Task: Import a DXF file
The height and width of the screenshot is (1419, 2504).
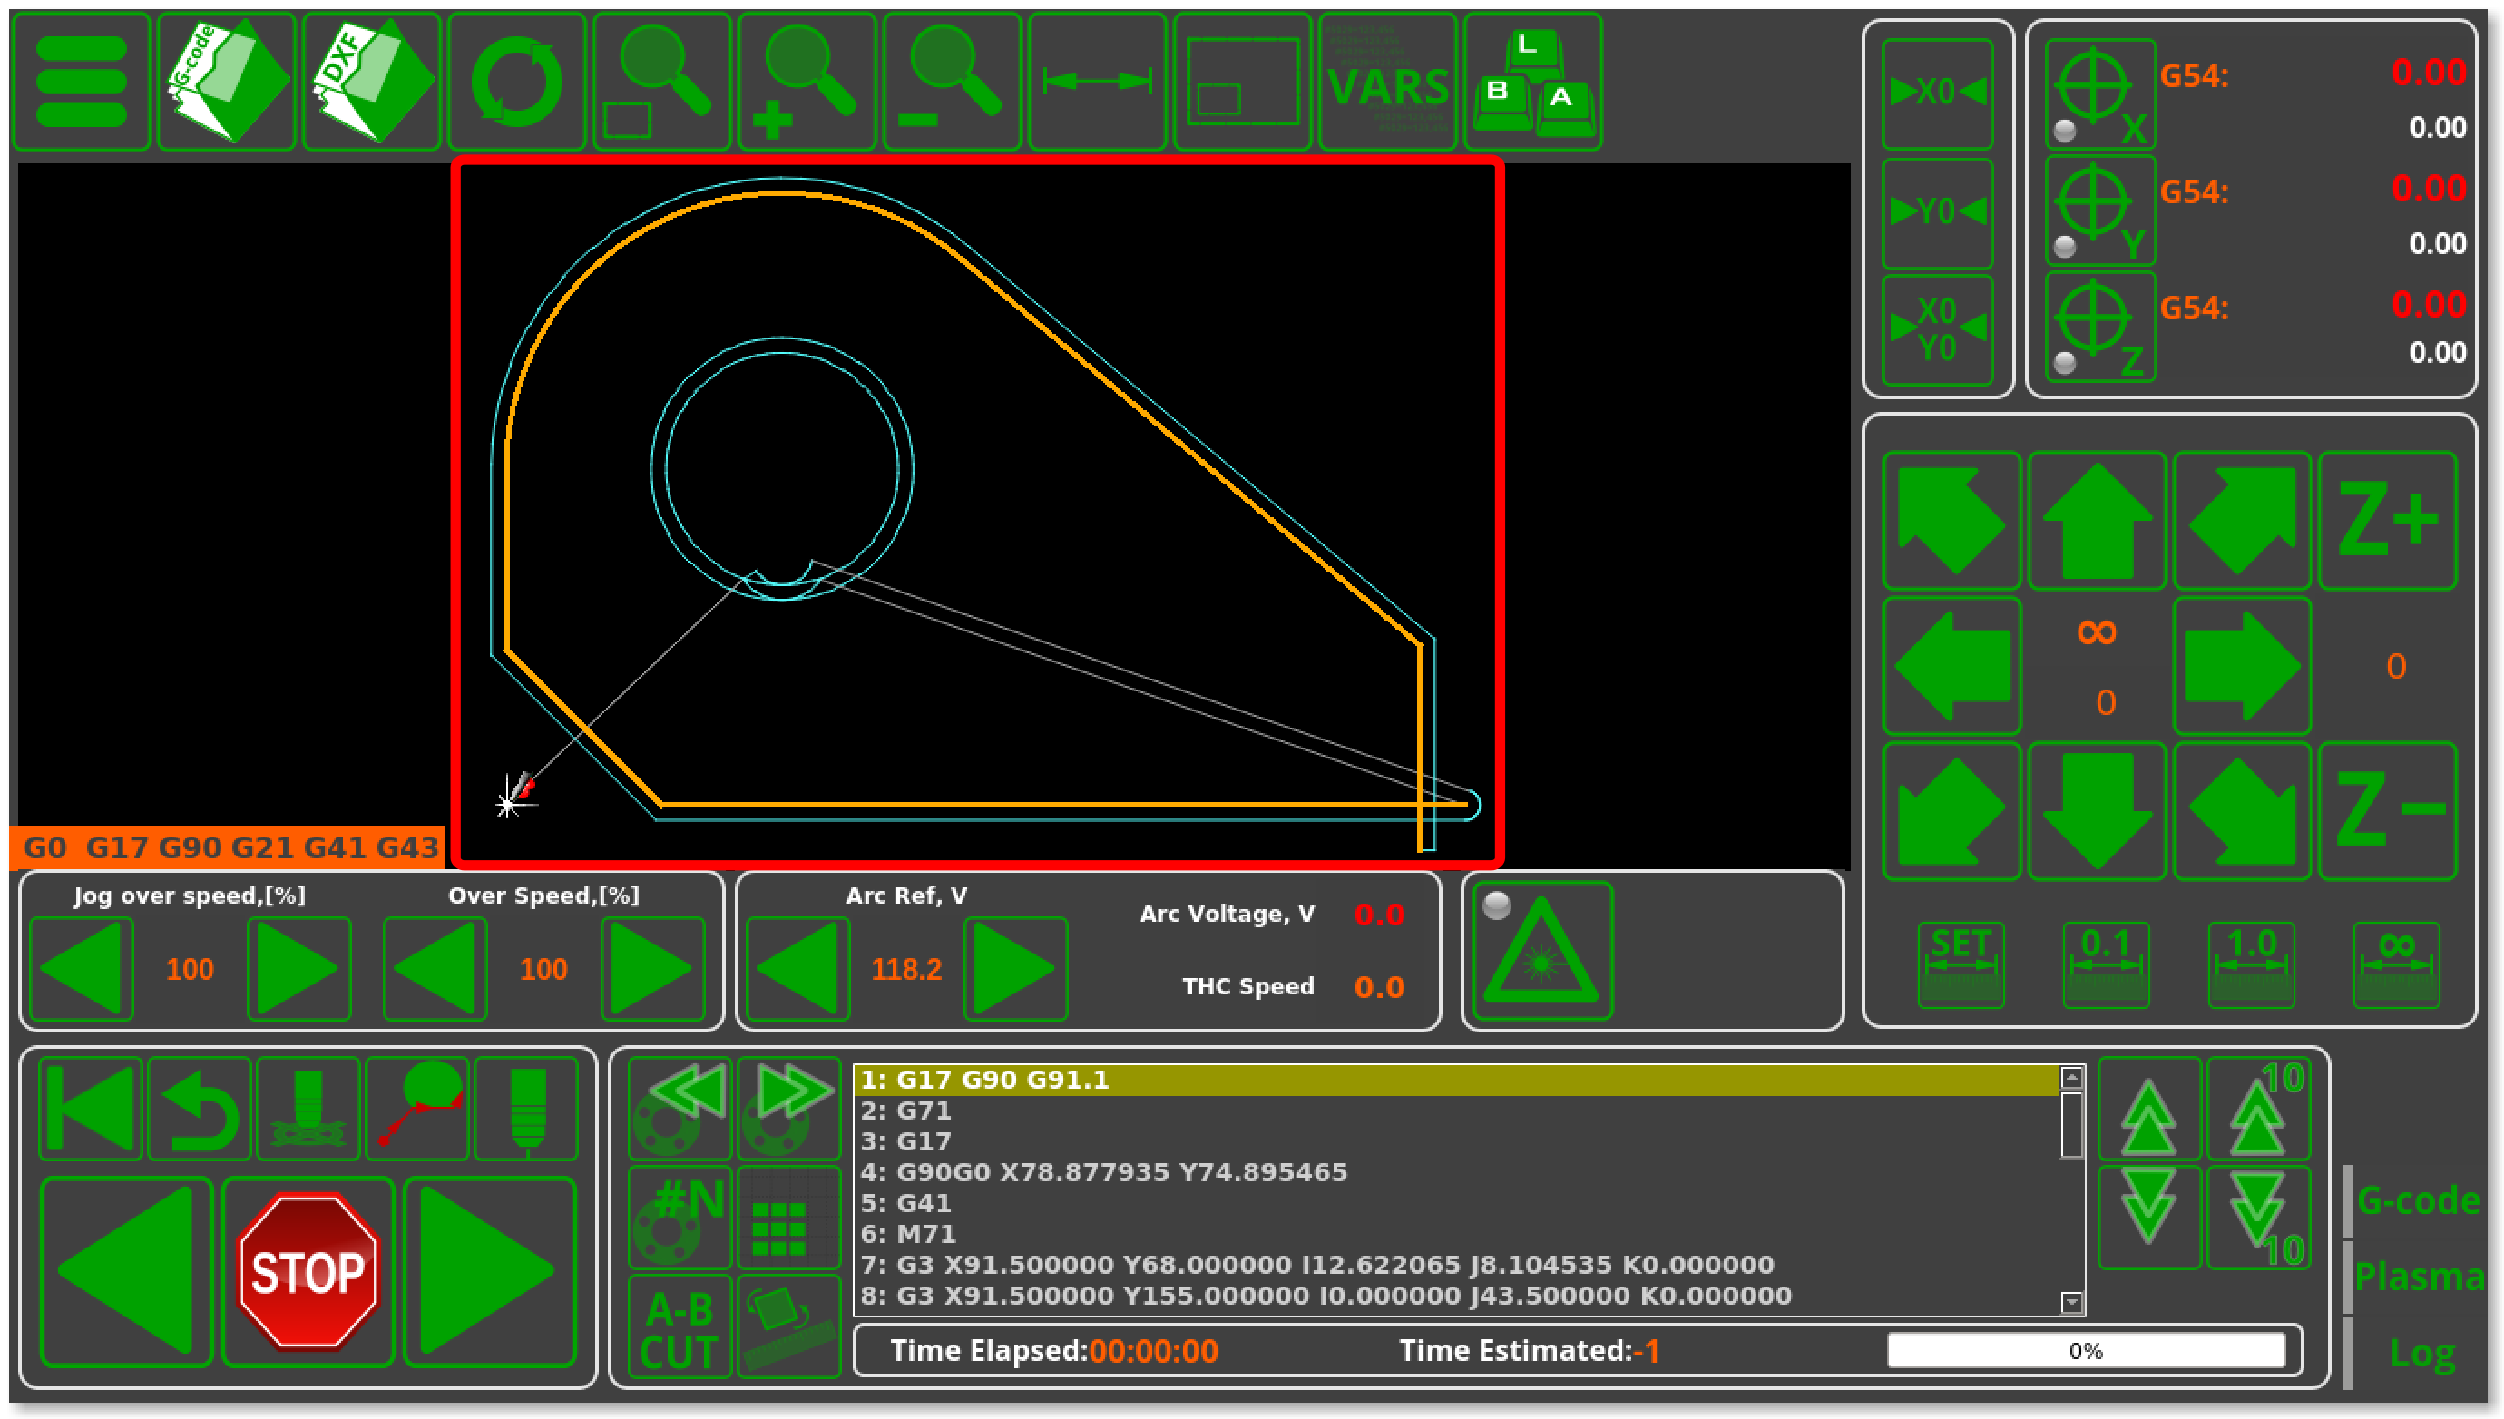Action: click(x=371, y=82)
